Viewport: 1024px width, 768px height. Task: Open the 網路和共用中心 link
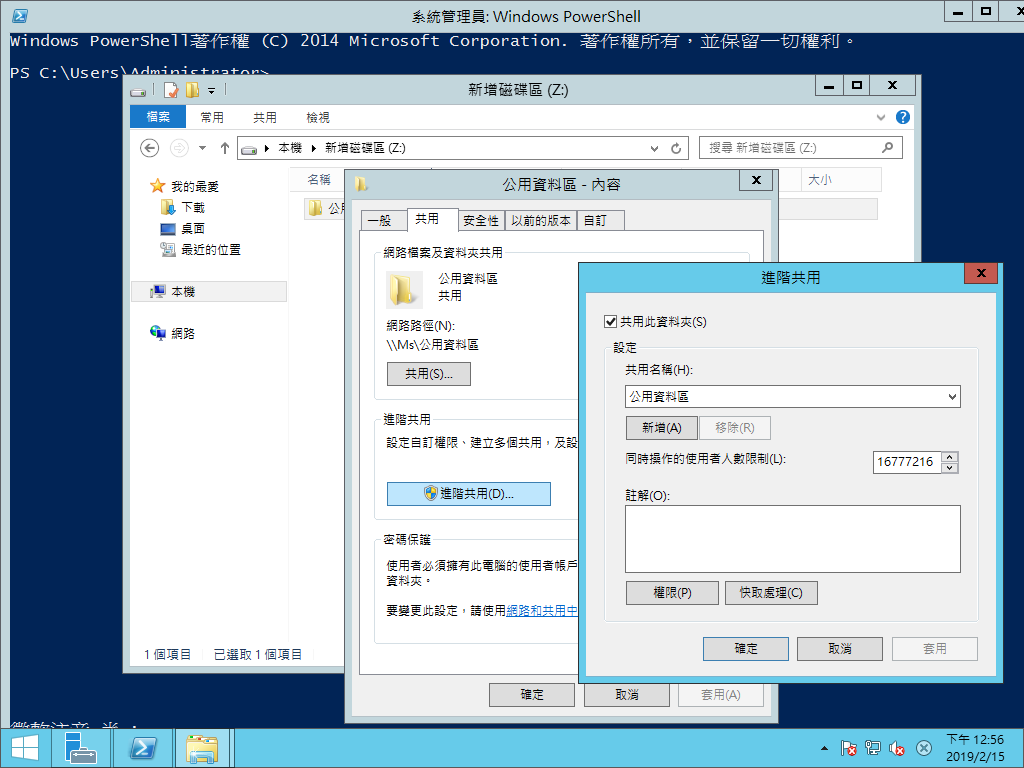click(x=542, y=611)
